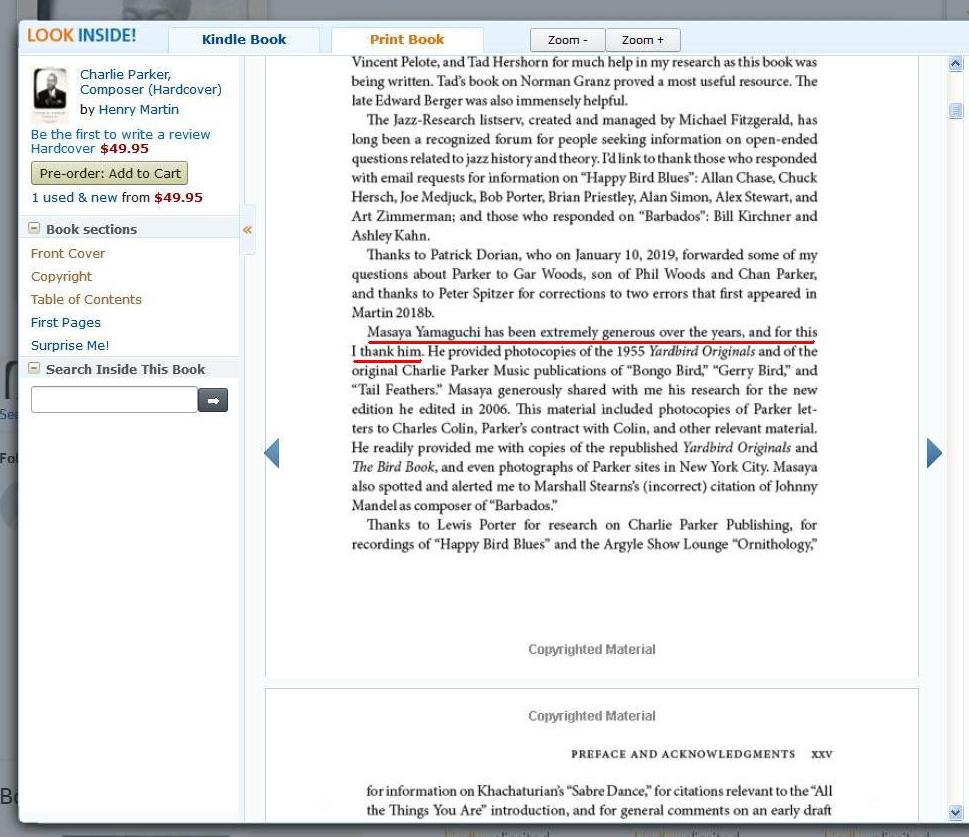This screenshot has width=969, height=837.
Task: Click Be the first to write a review
Action: tap(121, 134)
